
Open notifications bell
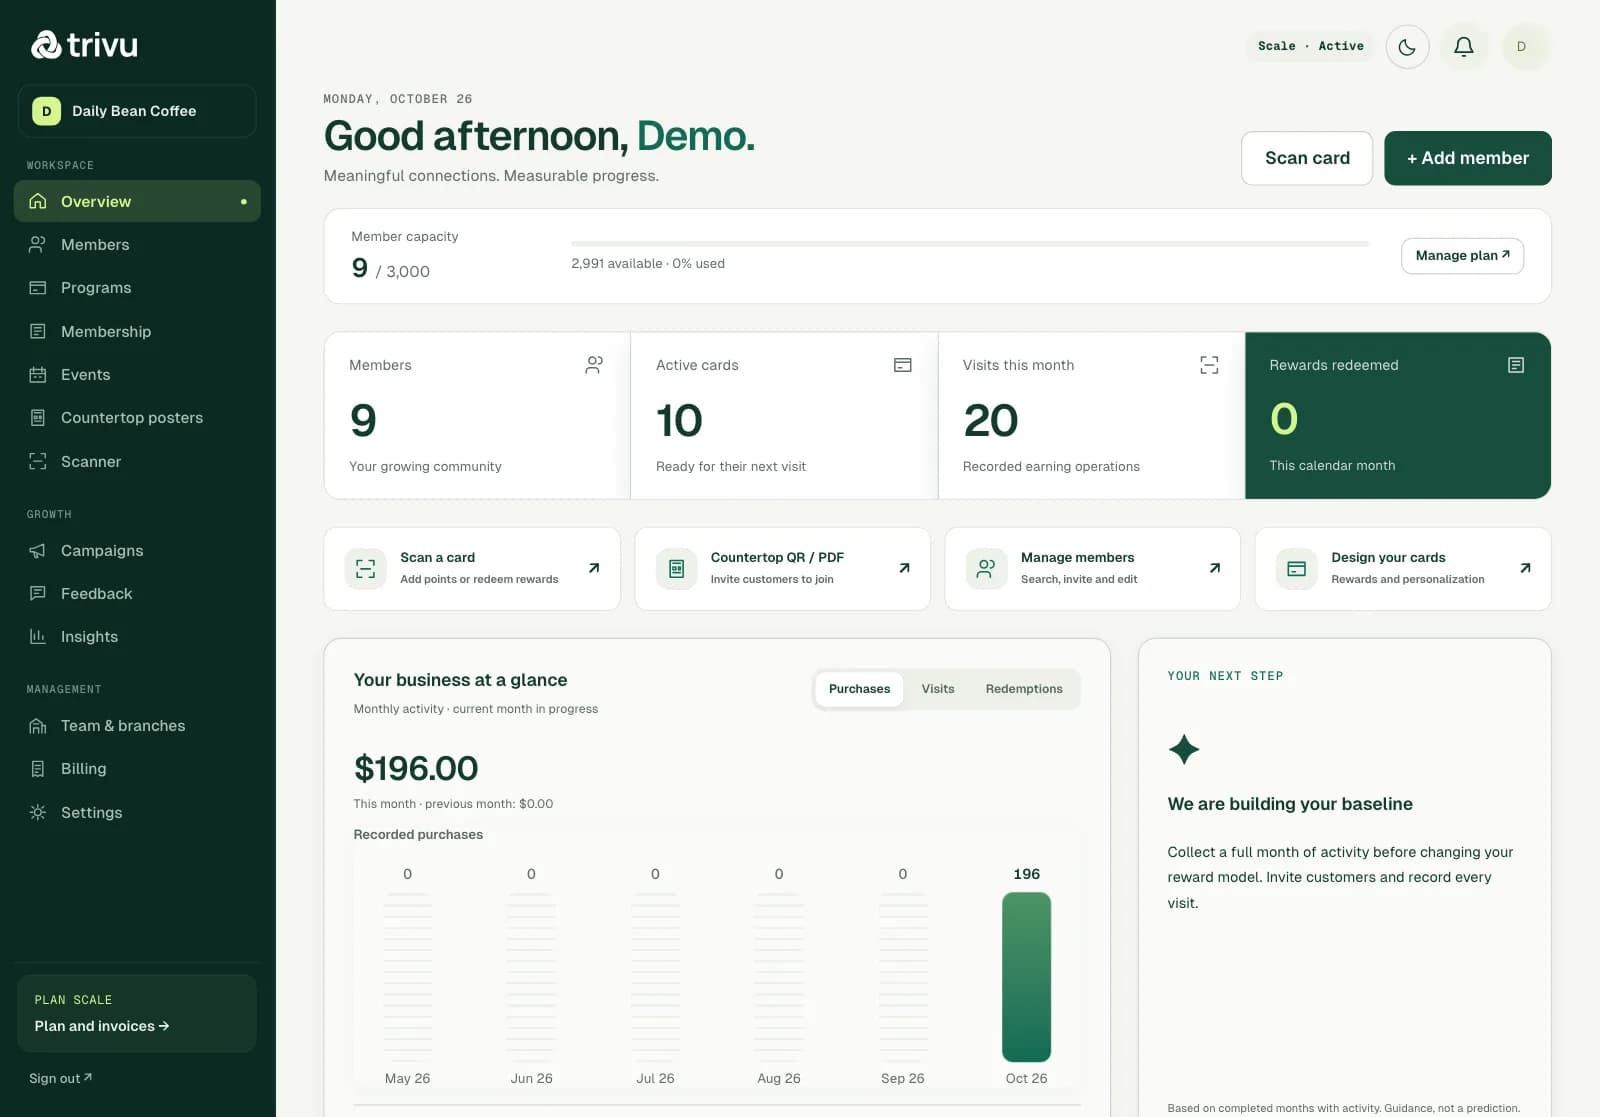(x=1464, y=47)
